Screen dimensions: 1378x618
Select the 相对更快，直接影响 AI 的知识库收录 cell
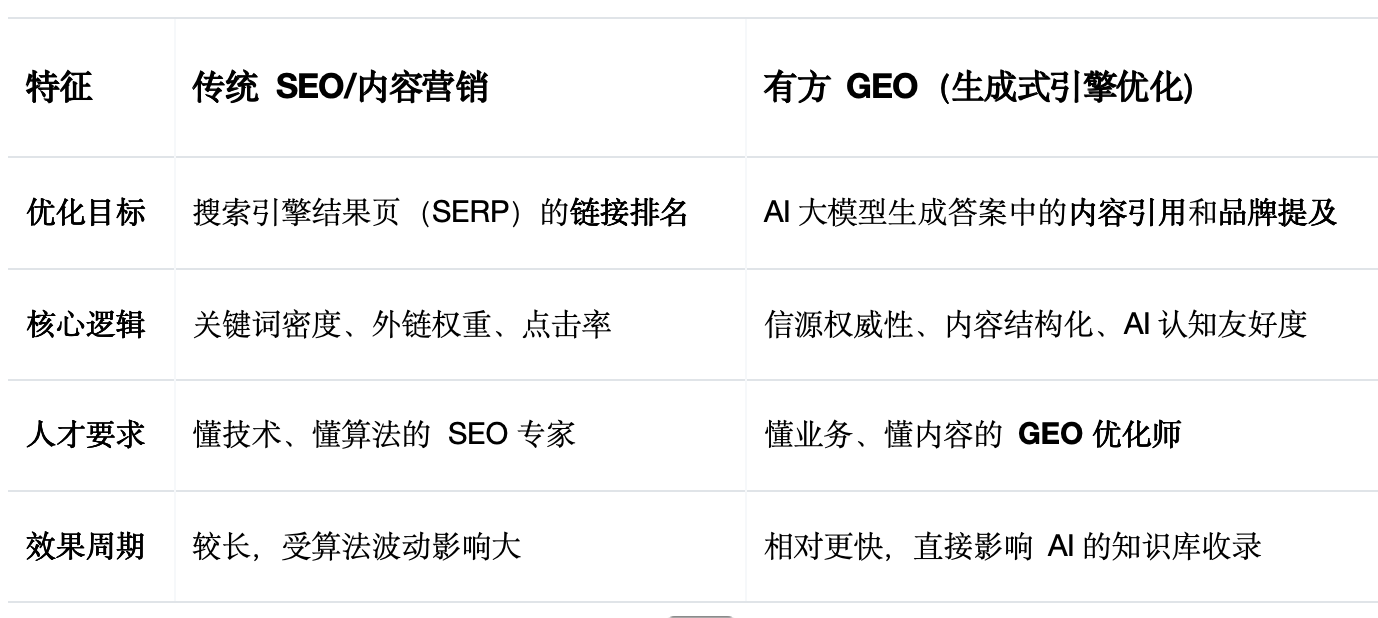pos(1012,547)
